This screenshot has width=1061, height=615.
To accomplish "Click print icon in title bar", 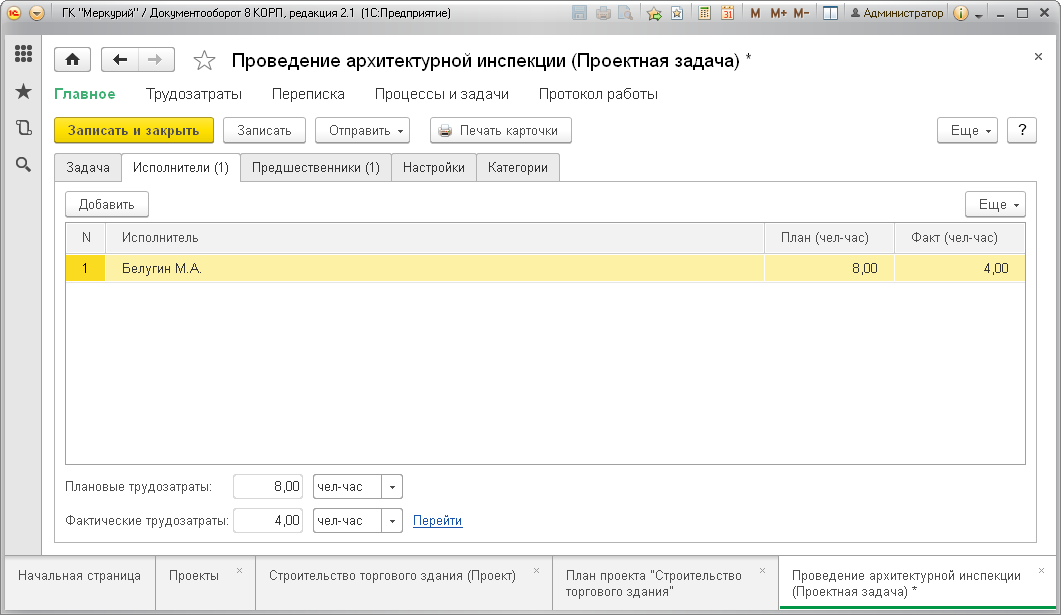I will [603, 13].
